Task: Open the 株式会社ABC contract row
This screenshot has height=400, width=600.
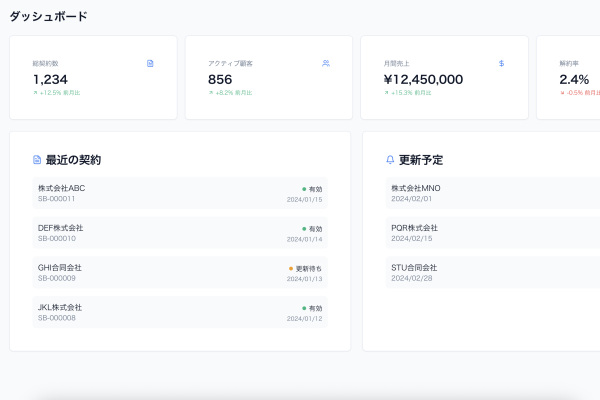Action: click(180, 193)
